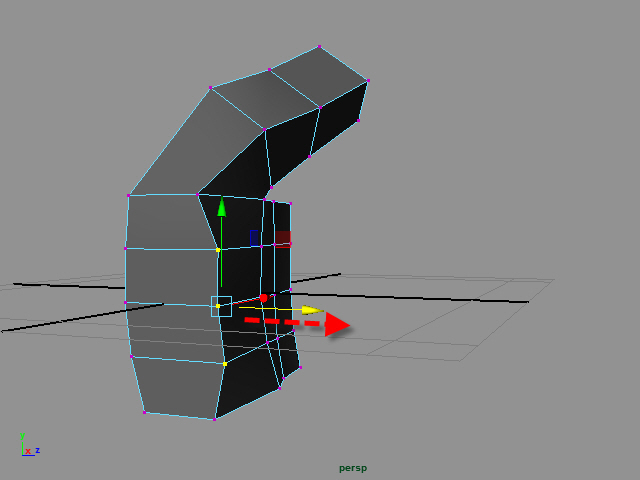Click the dark red plane handle of manipulator

coord(282,239)
